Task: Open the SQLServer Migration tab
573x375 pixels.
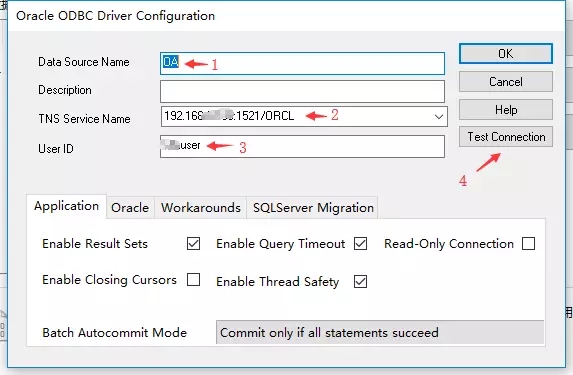Action: tap(313, 208)
